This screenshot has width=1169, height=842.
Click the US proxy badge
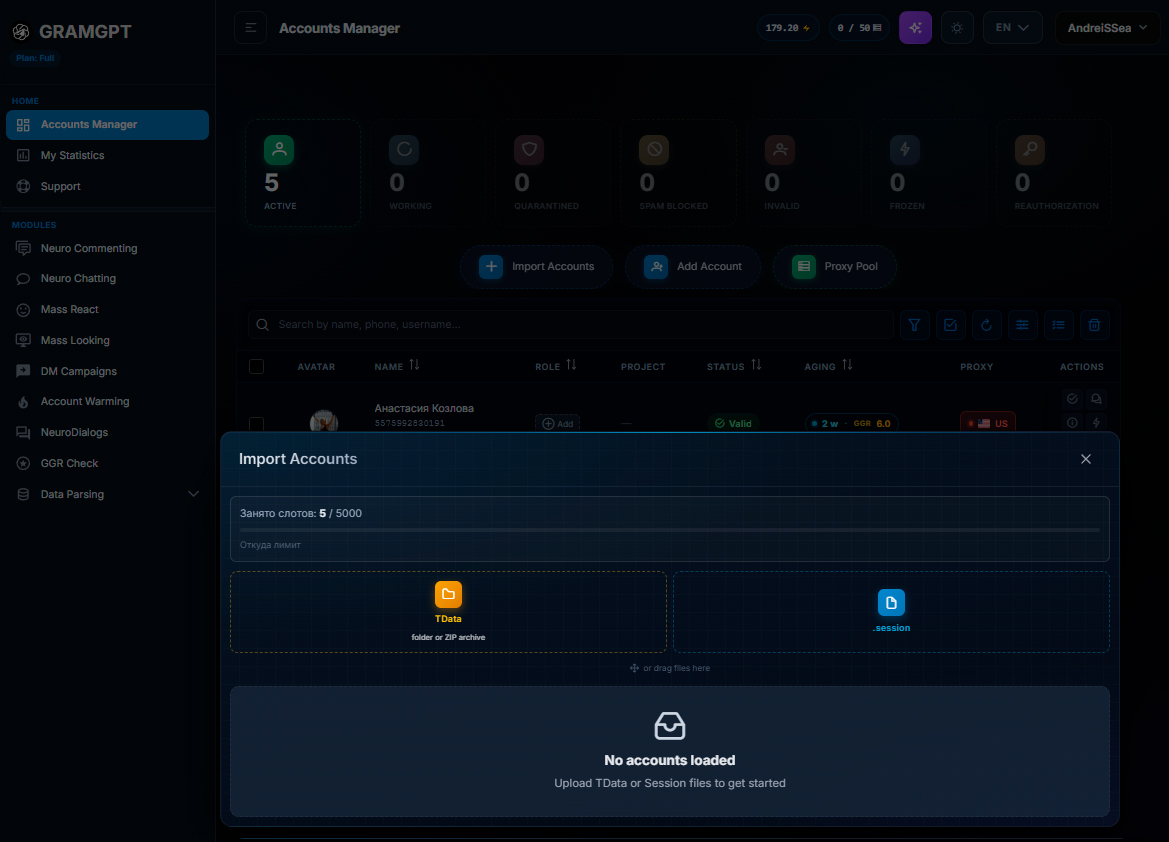[x=988, y=423]
